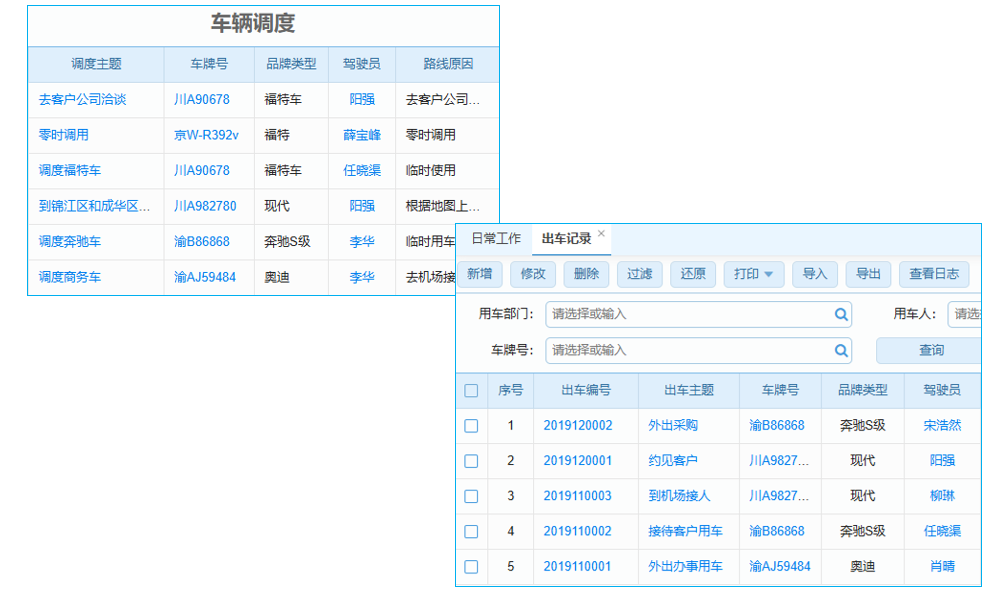
Task: Click the 修改 (Modify) toolbar button
Action: coord(533,274)
